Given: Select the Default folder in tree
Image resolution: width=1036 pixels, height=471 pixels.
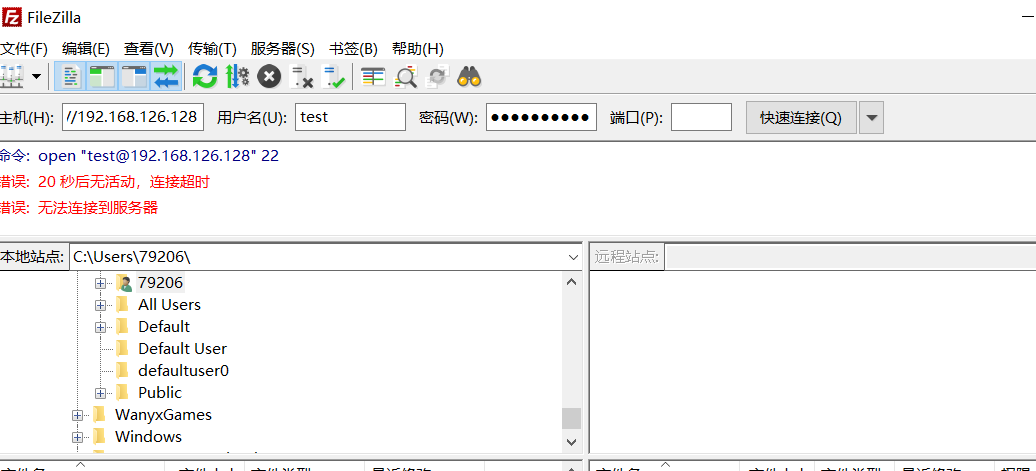Looking at the screenshot, I should pyautogui.click(x=164, y=326).
